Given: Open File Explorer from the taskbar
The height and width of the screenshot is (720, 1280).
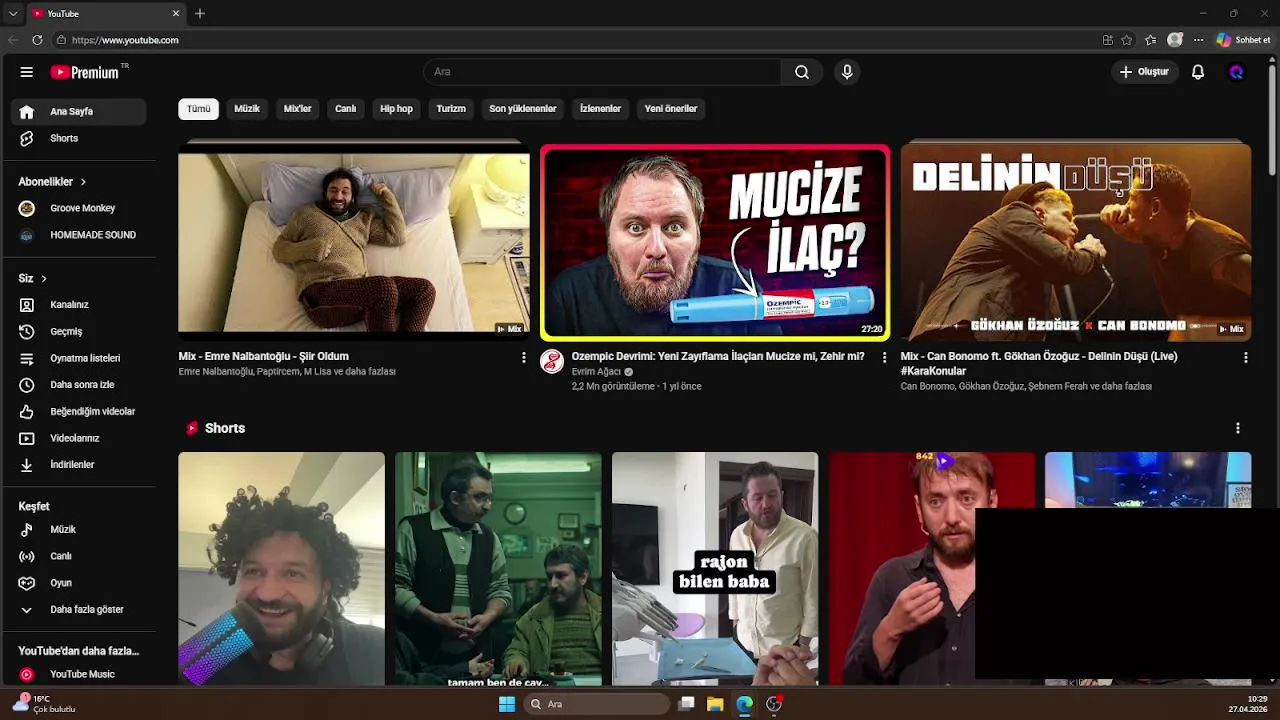Looking at the screenshot, I should [715, 704].
